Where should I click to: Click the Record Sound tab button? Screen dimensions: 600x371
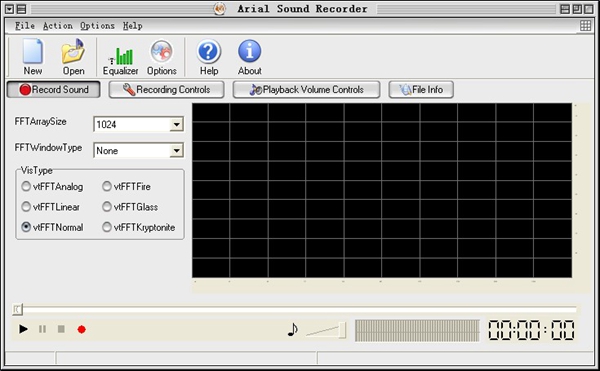click(54, 89)
